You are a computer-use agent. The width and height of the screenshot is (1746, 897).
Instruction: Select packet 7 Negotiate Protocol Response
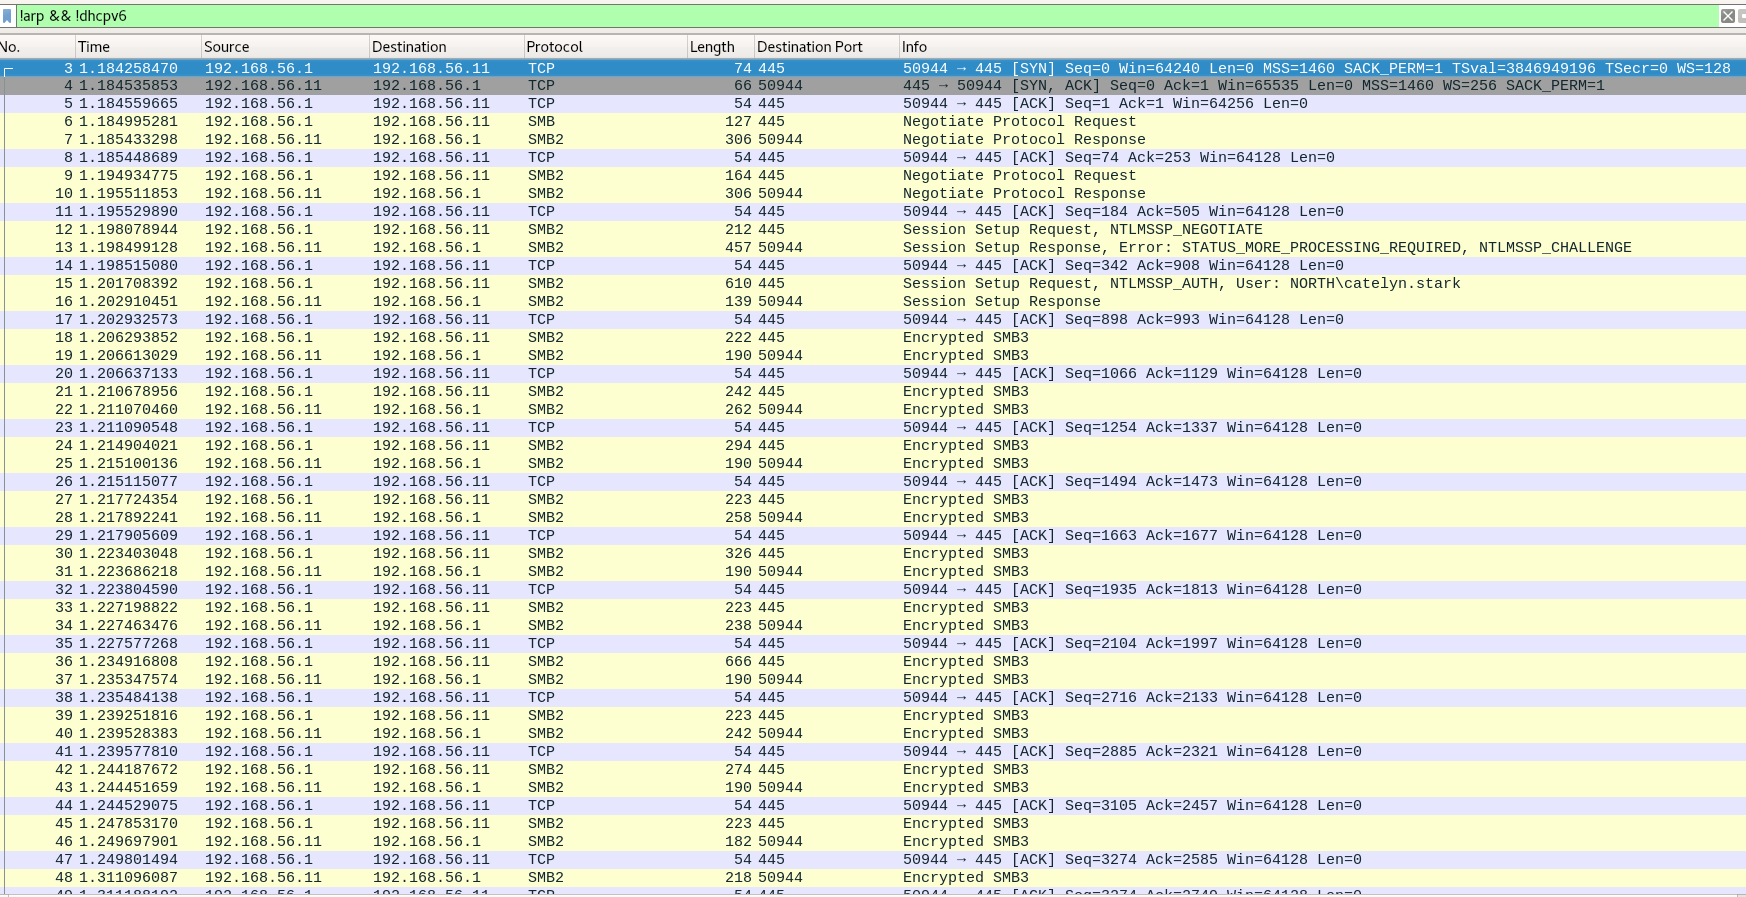coord(873,140)
